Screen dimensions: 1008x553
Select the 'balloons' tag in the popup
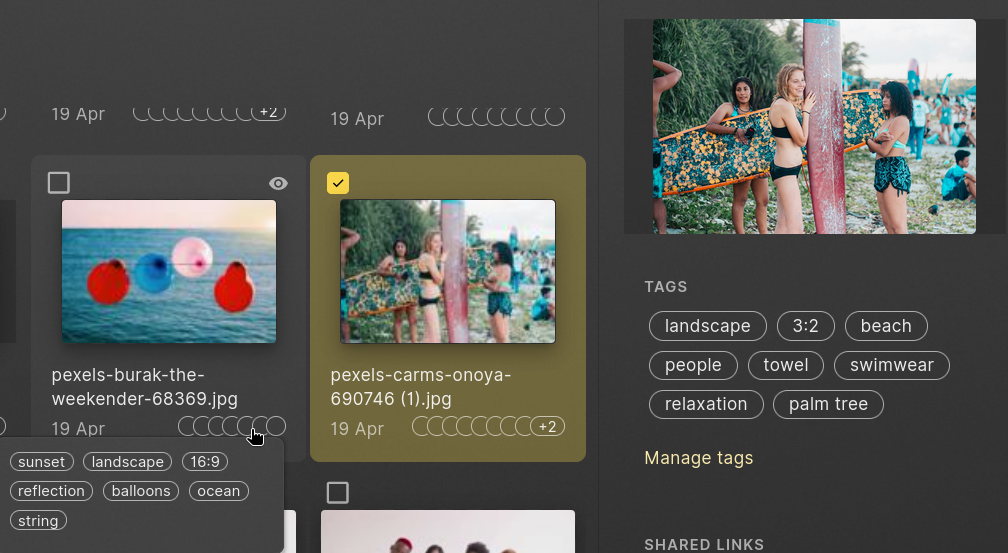click(x=141, y=491)
